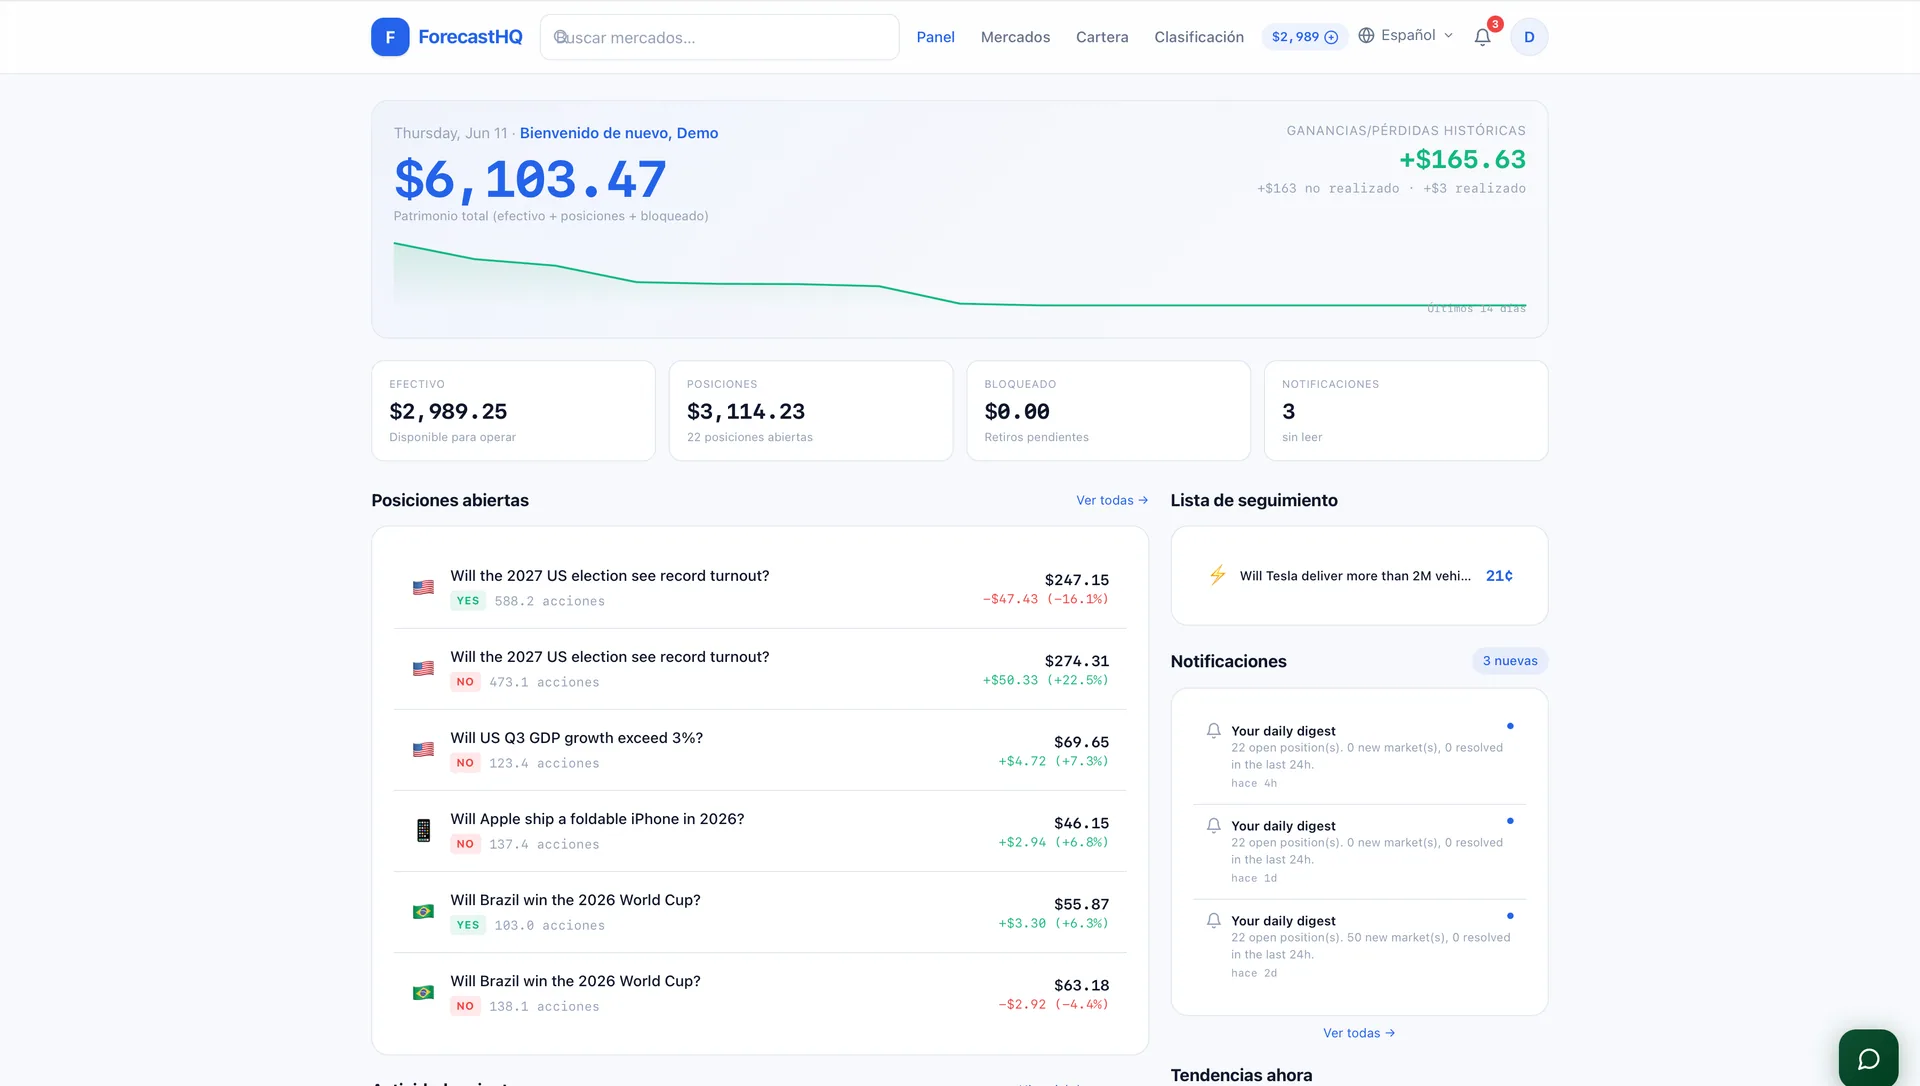1920x1086 pixels.
Task: Focus the Buscar mercados search field
Action: pyautogui.click(x=719, y=37)
